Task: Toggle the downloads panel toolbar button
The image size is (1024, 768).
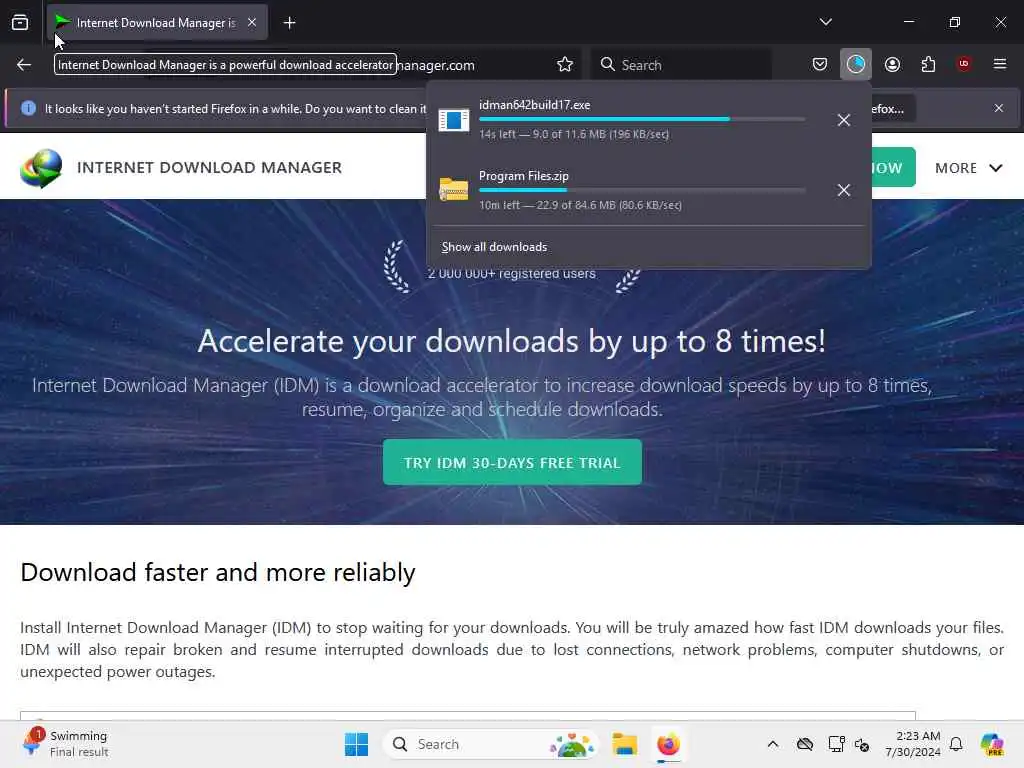Action: pos(856,65)
